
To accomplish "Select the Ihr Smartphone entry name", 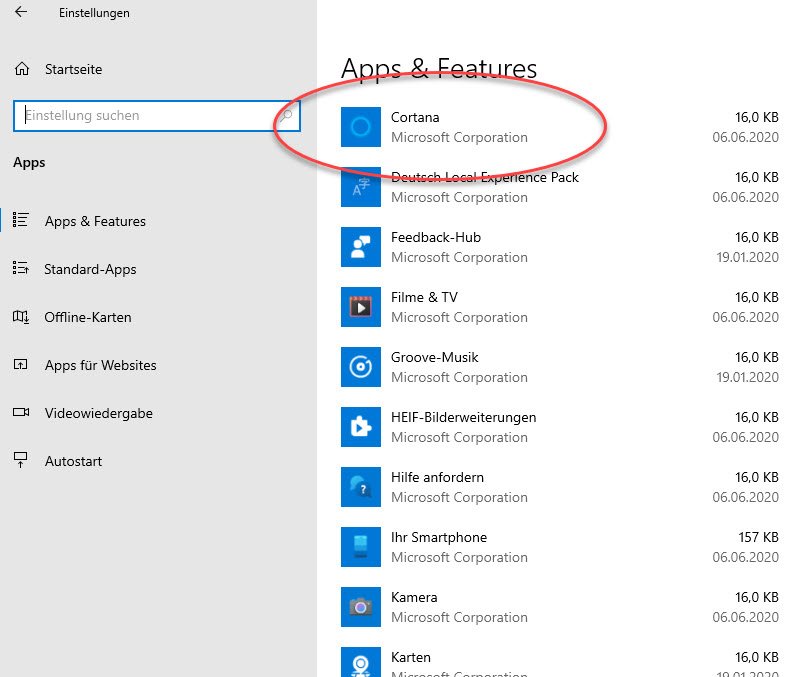I will coord(439,537).
